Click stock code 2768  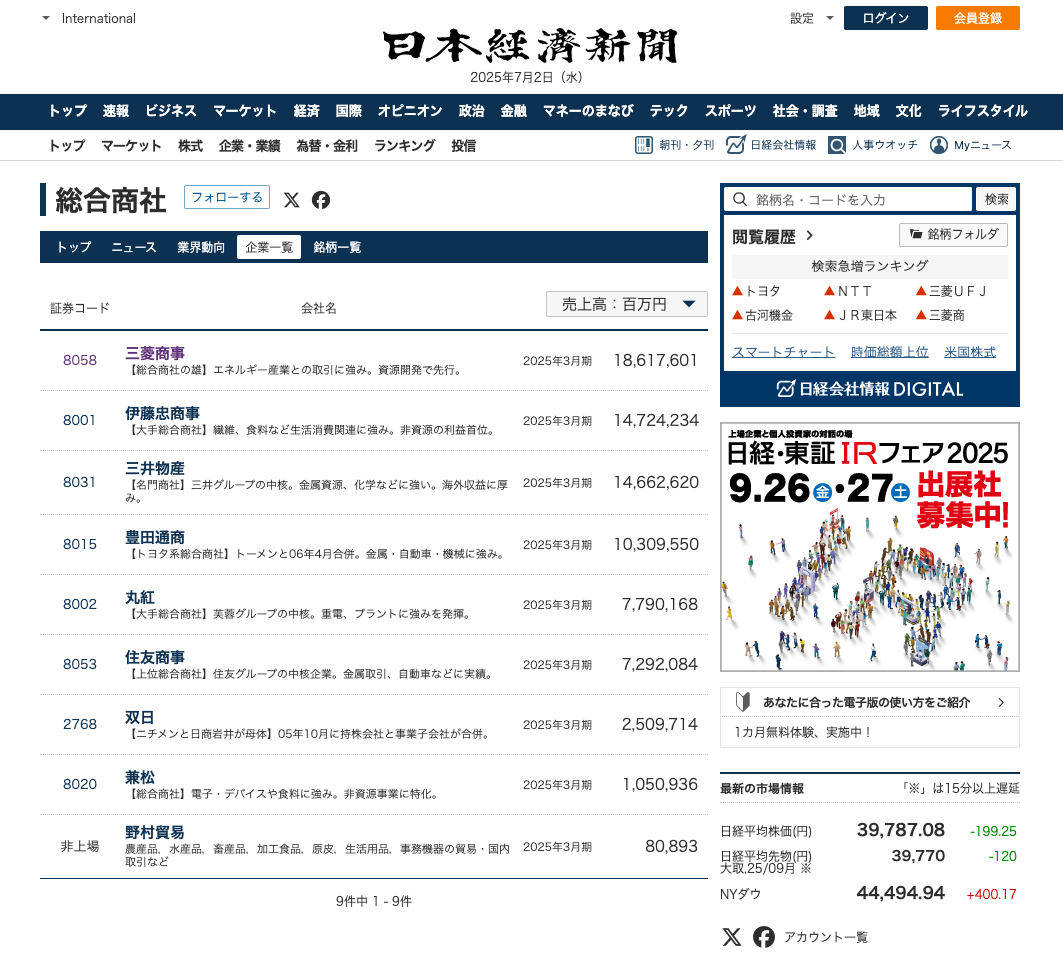(x=80, y=724)
